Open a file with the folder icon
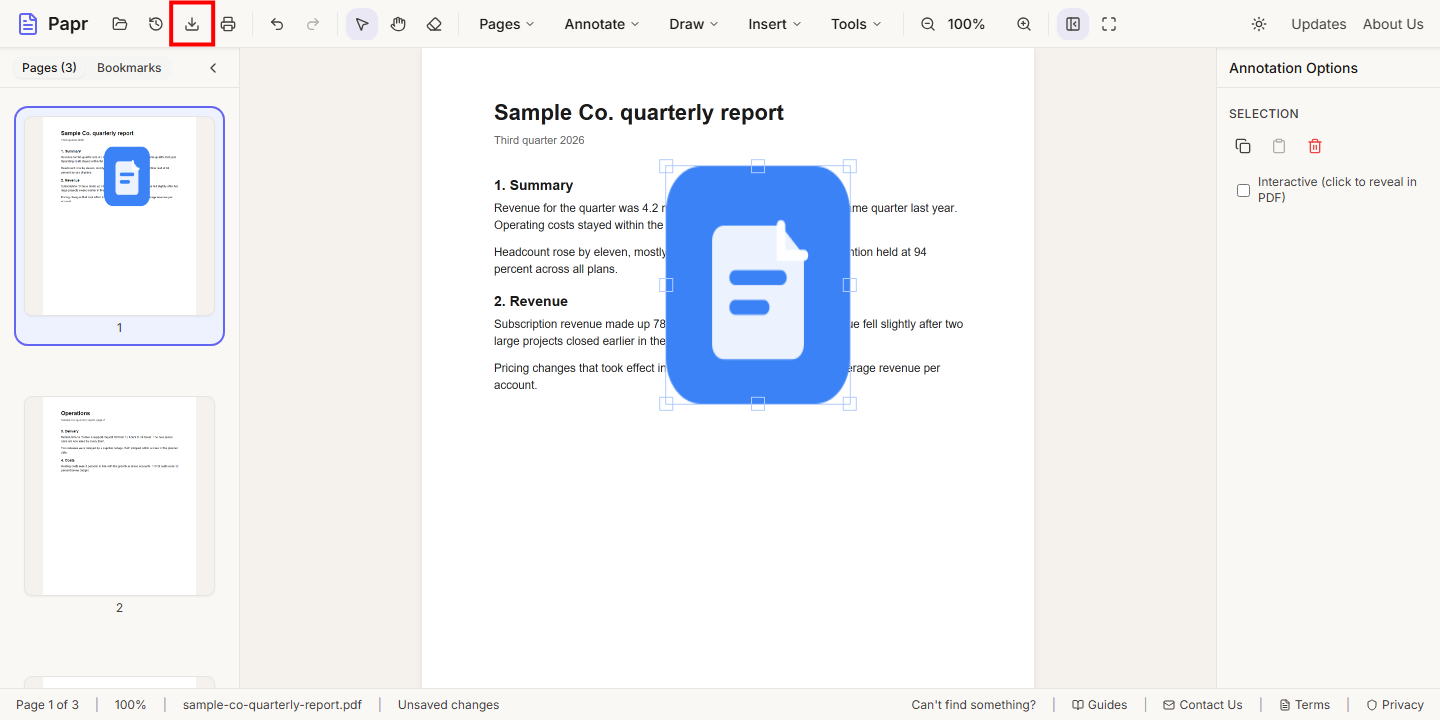The height and width of the screenshot is (720, 1440). click(x=120, y=24)
